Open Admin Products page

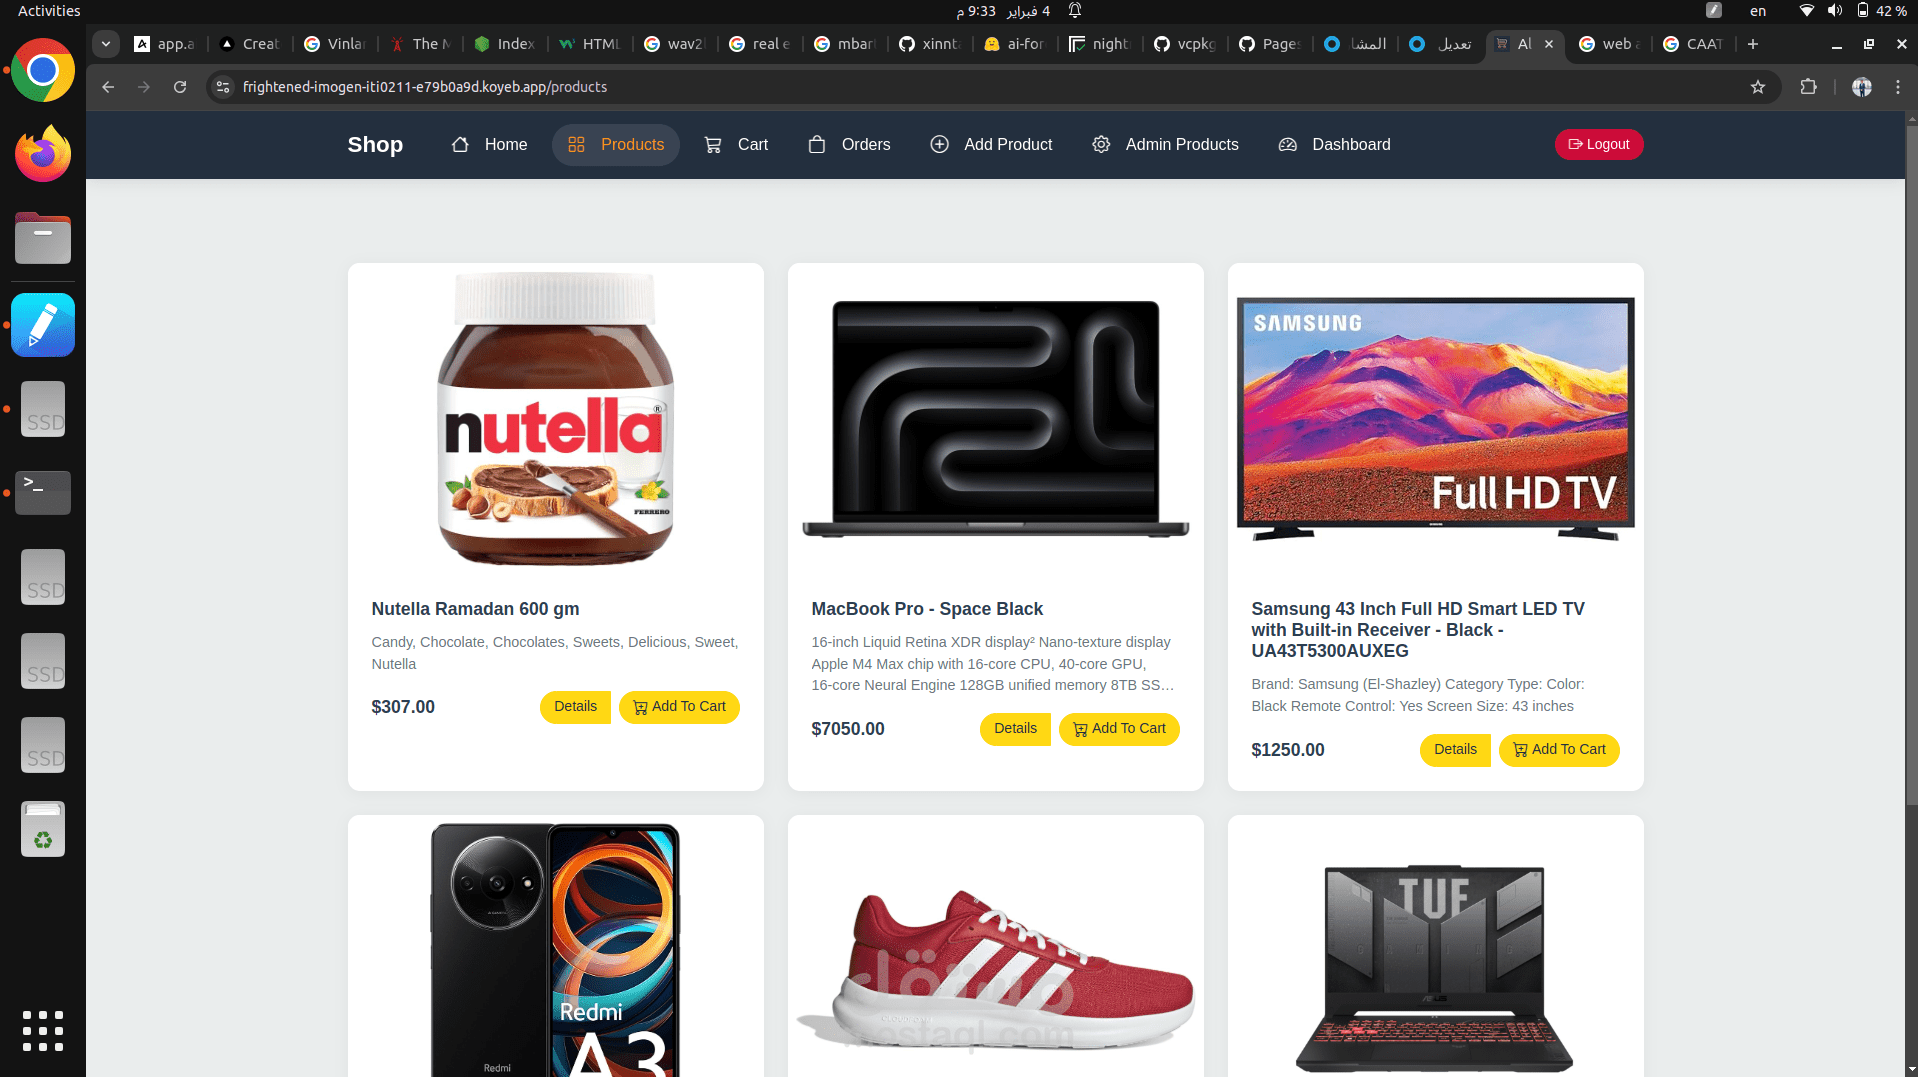coord(1165,144)
